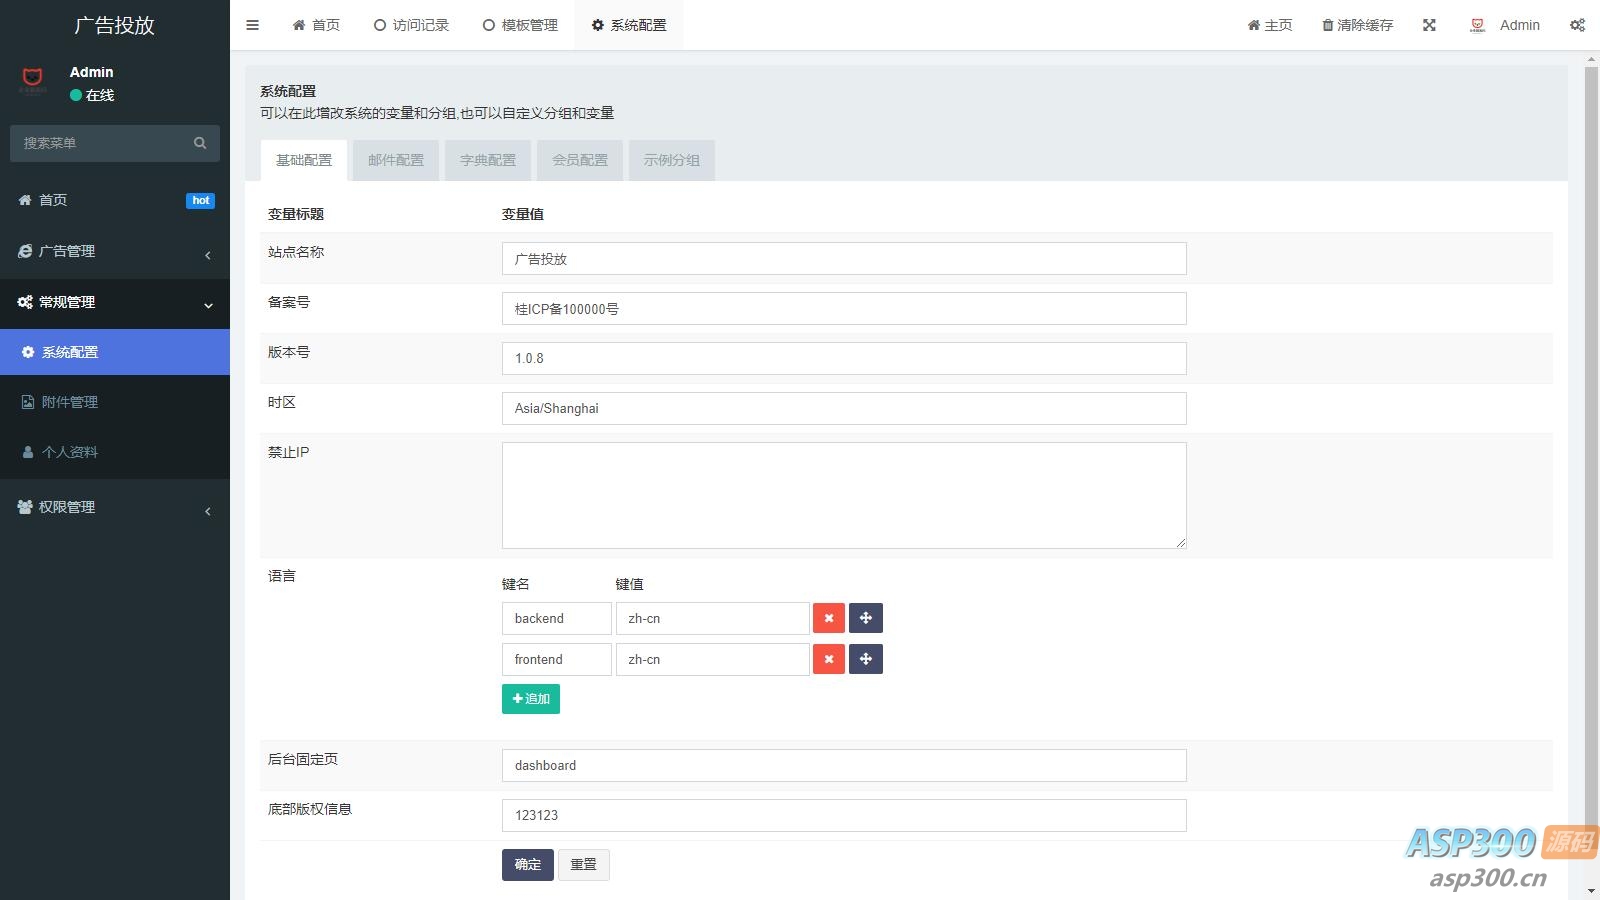Click inside the 禁止IP text area
Image resolution: width=1600 pixels, height=900 pixels.
843,495
